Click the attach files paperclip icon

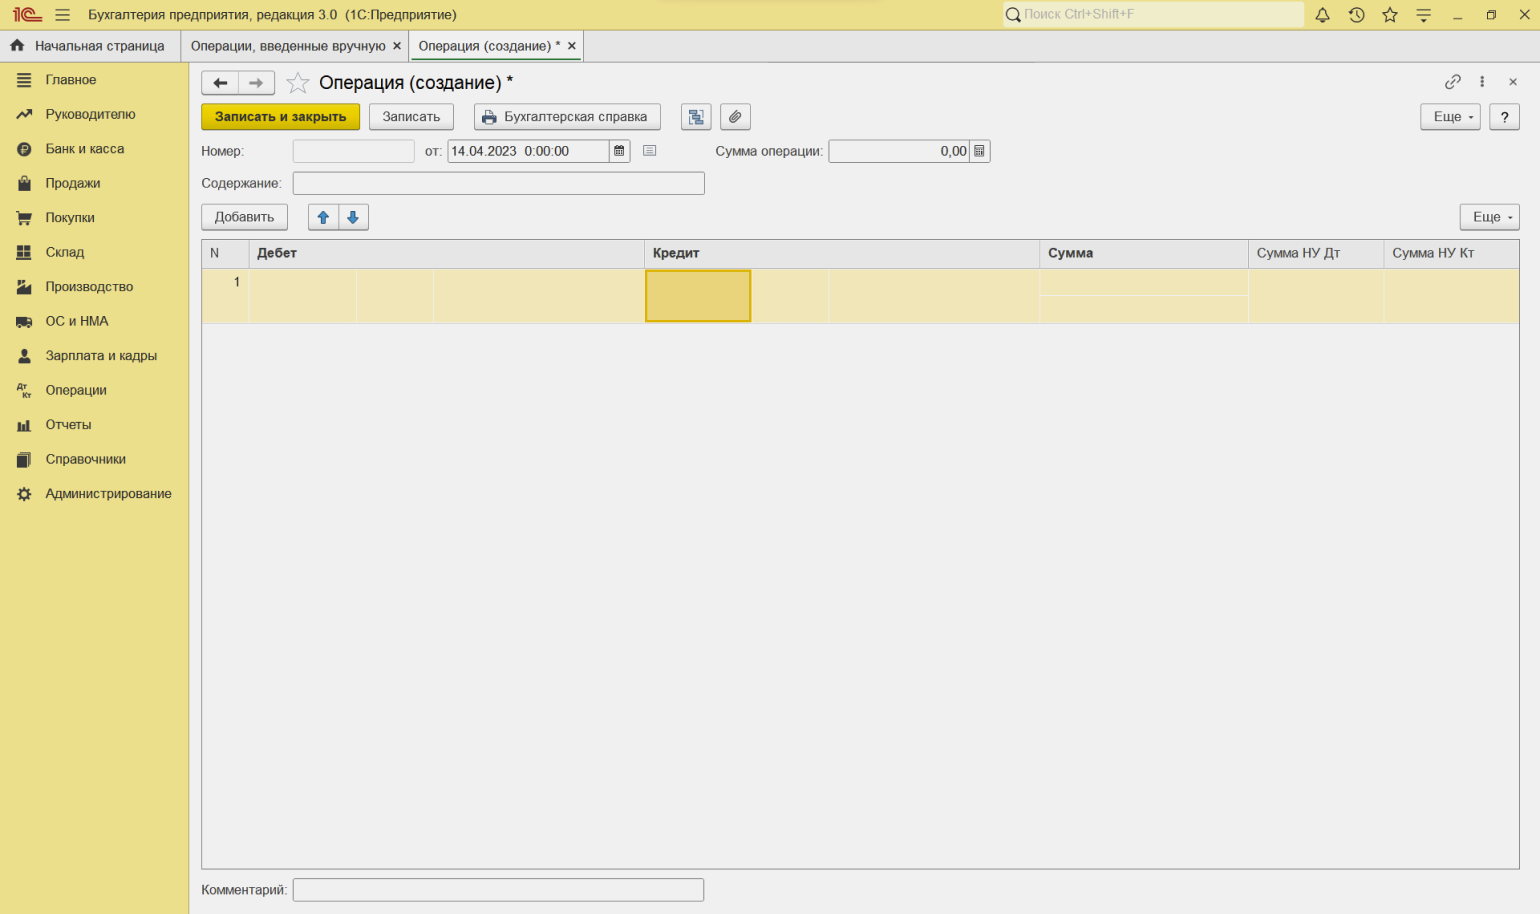(735, 117)
